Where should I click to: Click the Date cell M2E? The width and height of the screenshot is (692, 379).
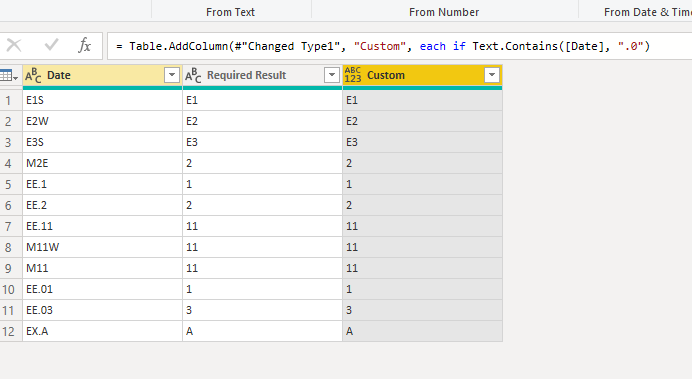[x=102, y=163]
